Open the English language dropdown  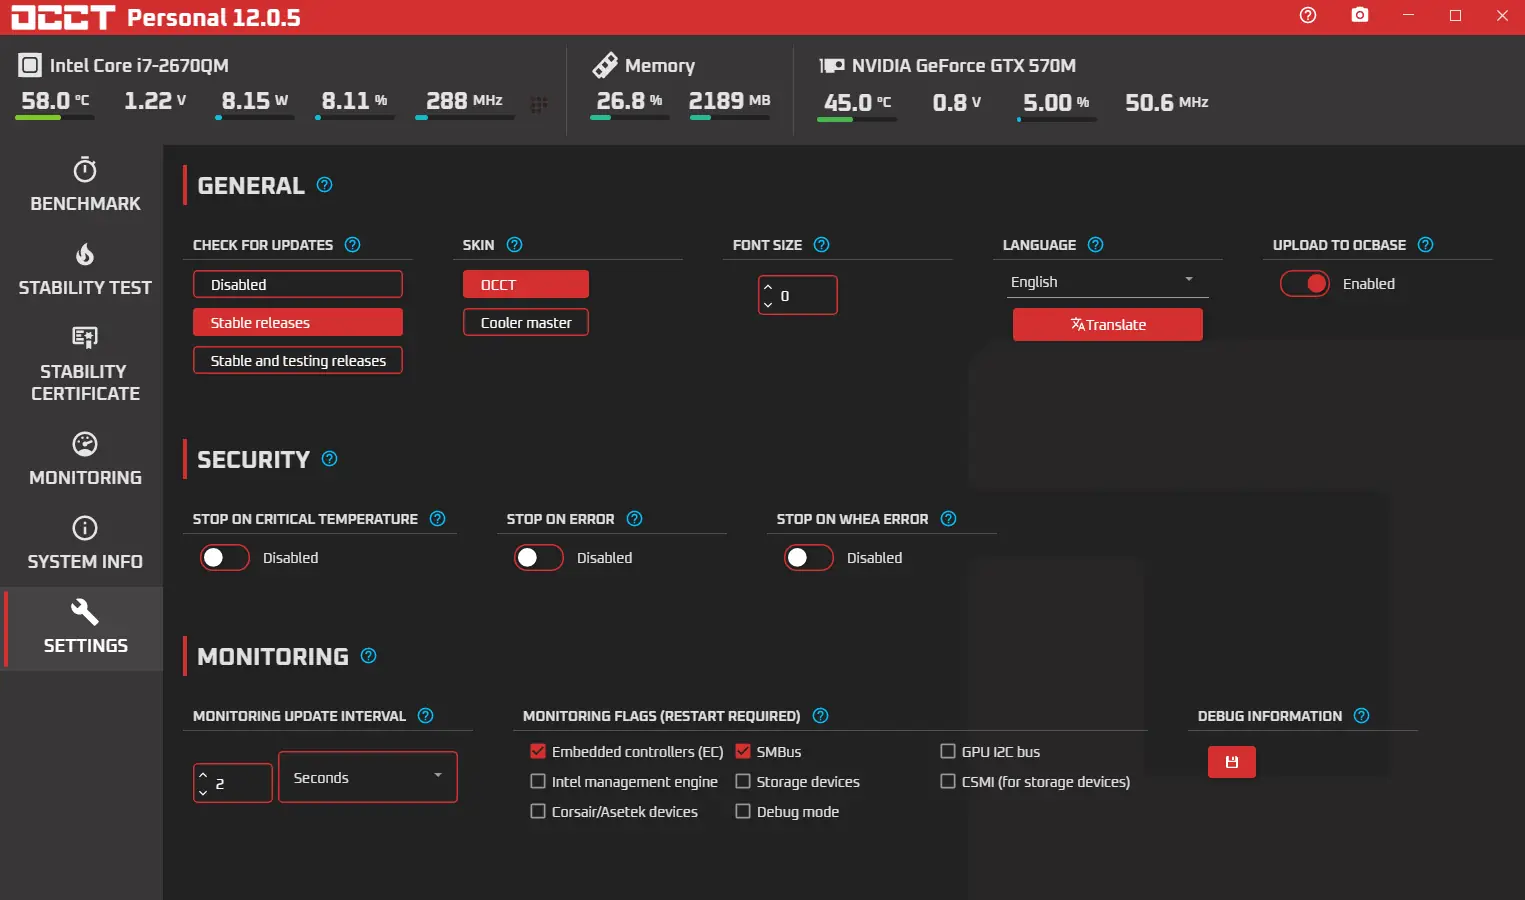pyautogui.click(x=1106, y=282)
